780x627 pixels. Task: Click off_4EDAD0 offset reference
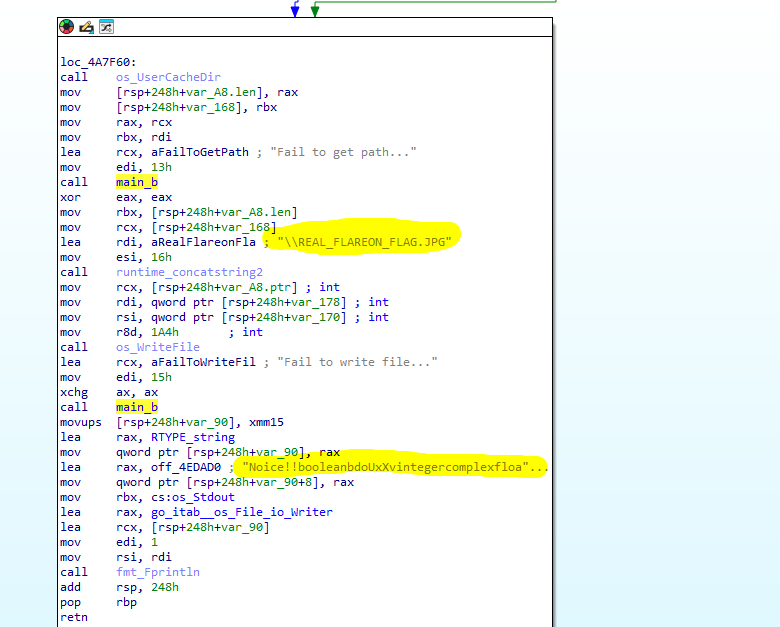point(186,467)
